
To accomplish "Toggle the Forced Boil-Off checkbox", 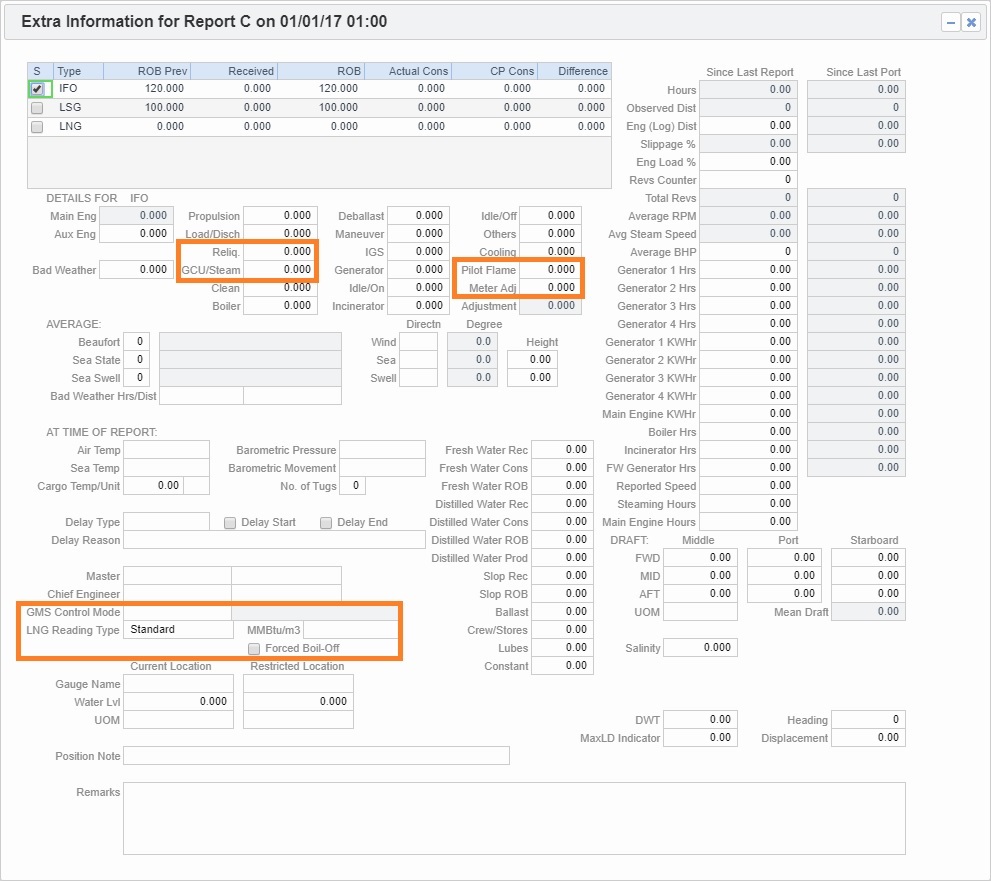I will coord(254,648).
